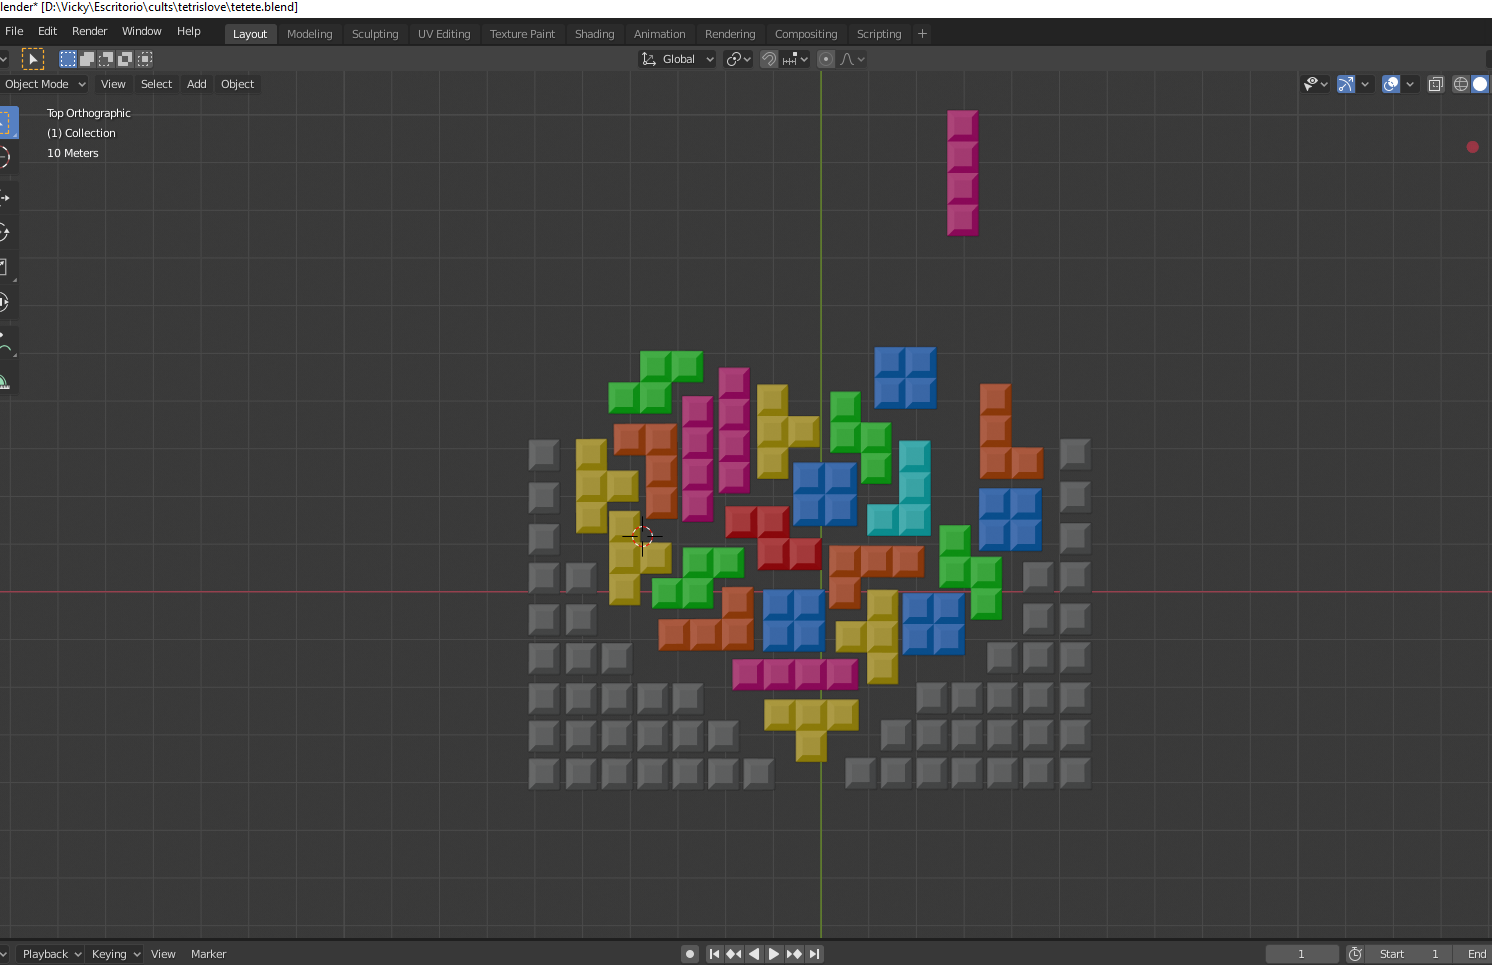Switch to the Shading workspace tab
The image size is (1492, 965).
594,33
